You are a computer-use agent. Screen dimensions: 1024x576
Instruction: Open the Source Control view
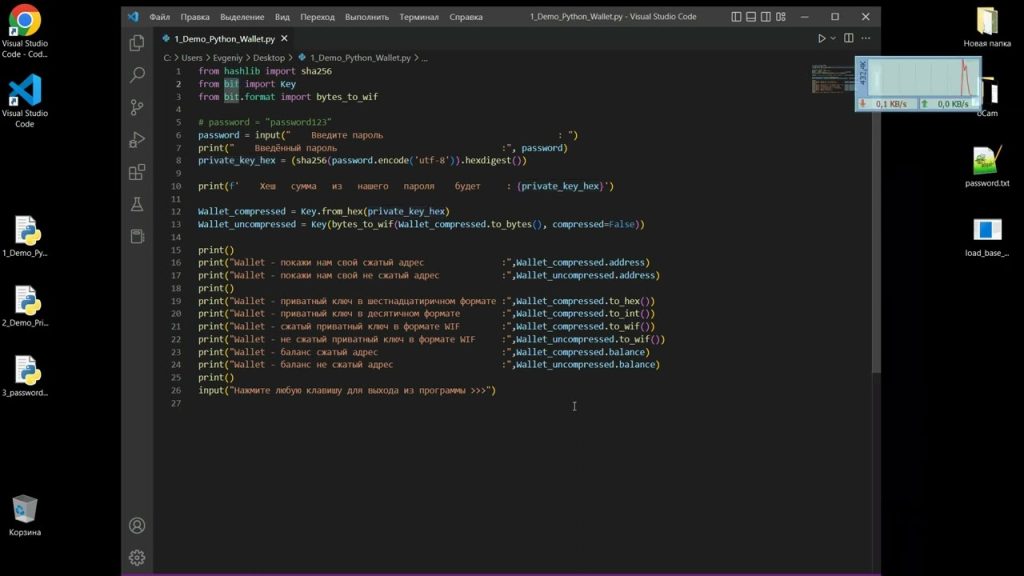[x=137, y=107]
